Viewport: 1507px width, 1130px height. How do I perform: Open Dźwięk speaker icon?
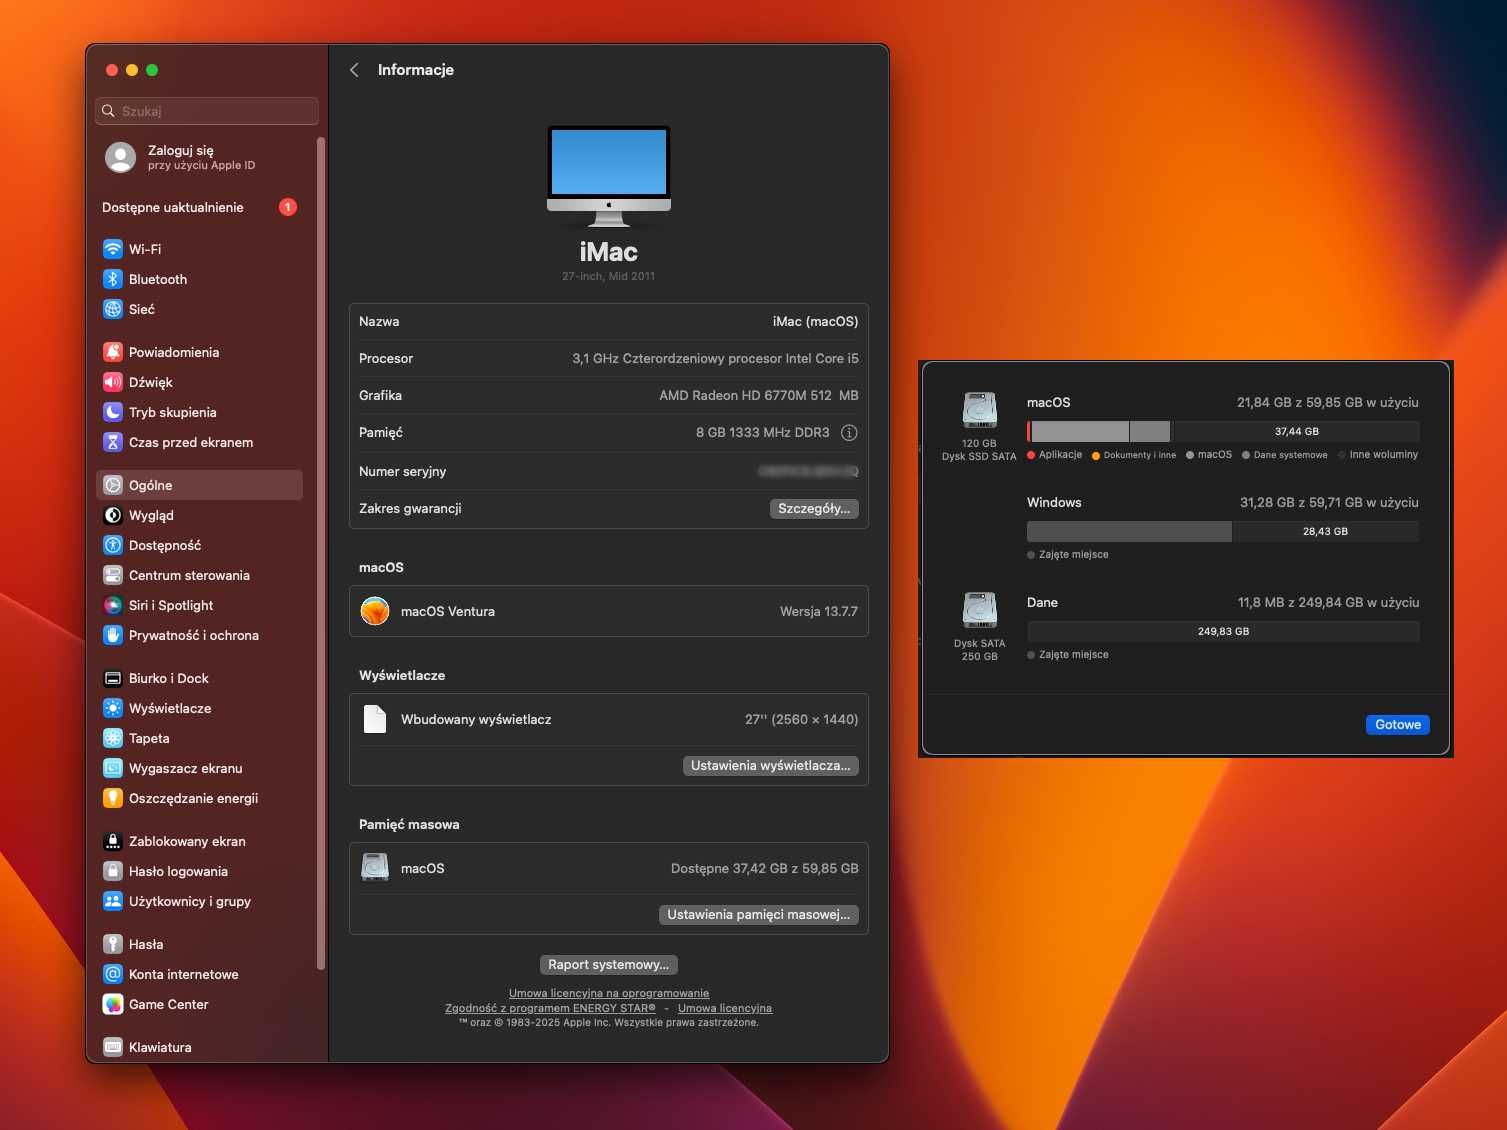[113, 382]
